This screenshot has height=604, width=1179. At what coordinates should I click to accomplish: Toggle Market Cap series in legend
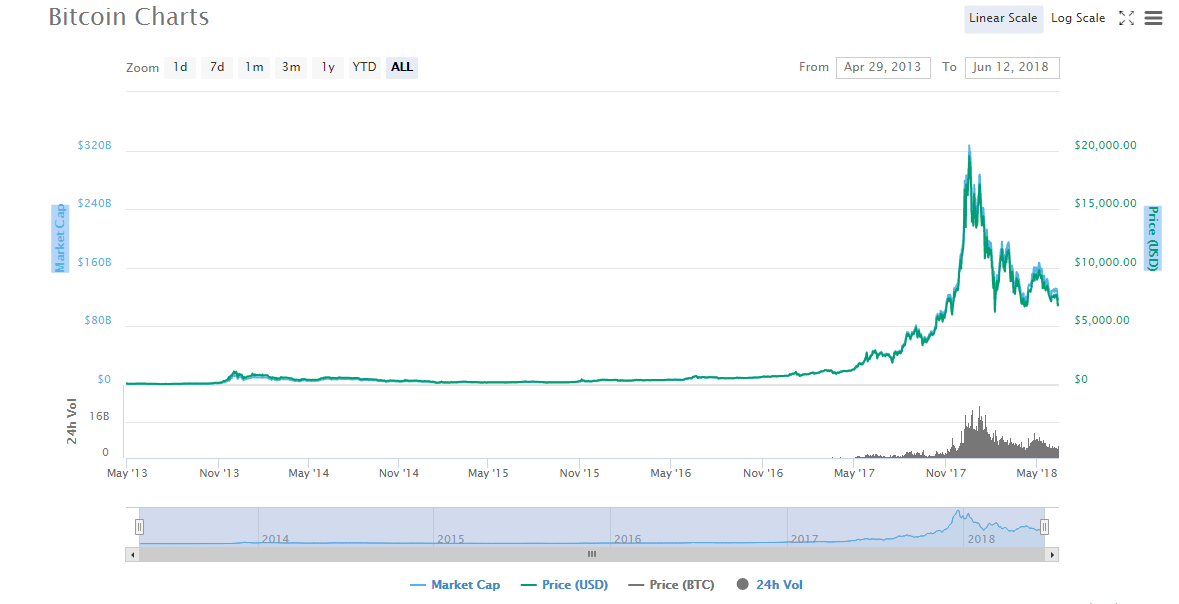pyautogui.click(x=455, y=584)
